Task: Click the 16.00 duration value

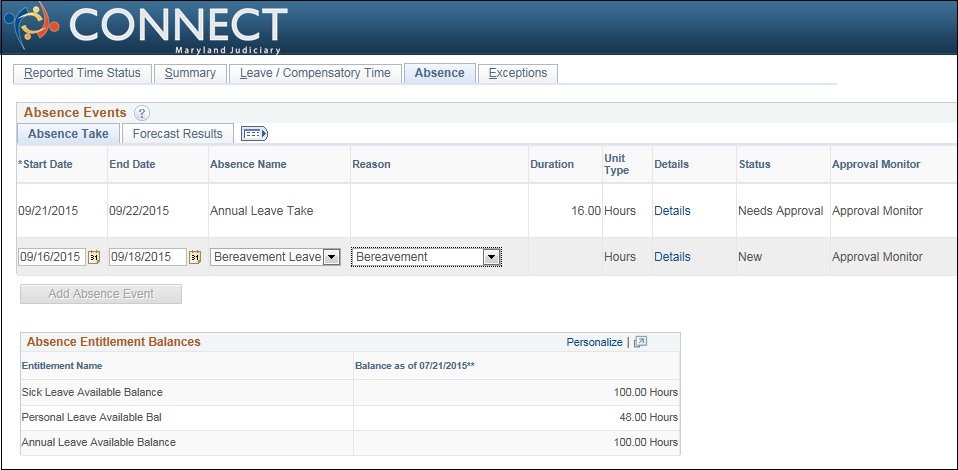Action: pos(585,211)
